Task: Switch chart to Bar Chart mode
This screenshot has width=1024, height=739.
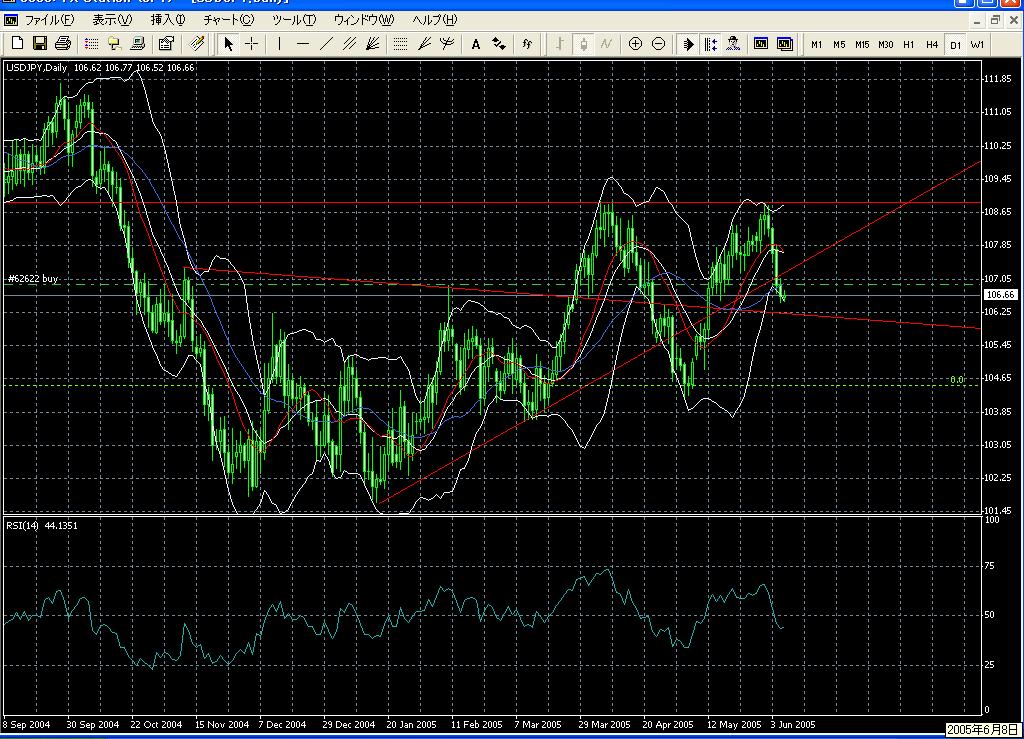Action: 560,44
